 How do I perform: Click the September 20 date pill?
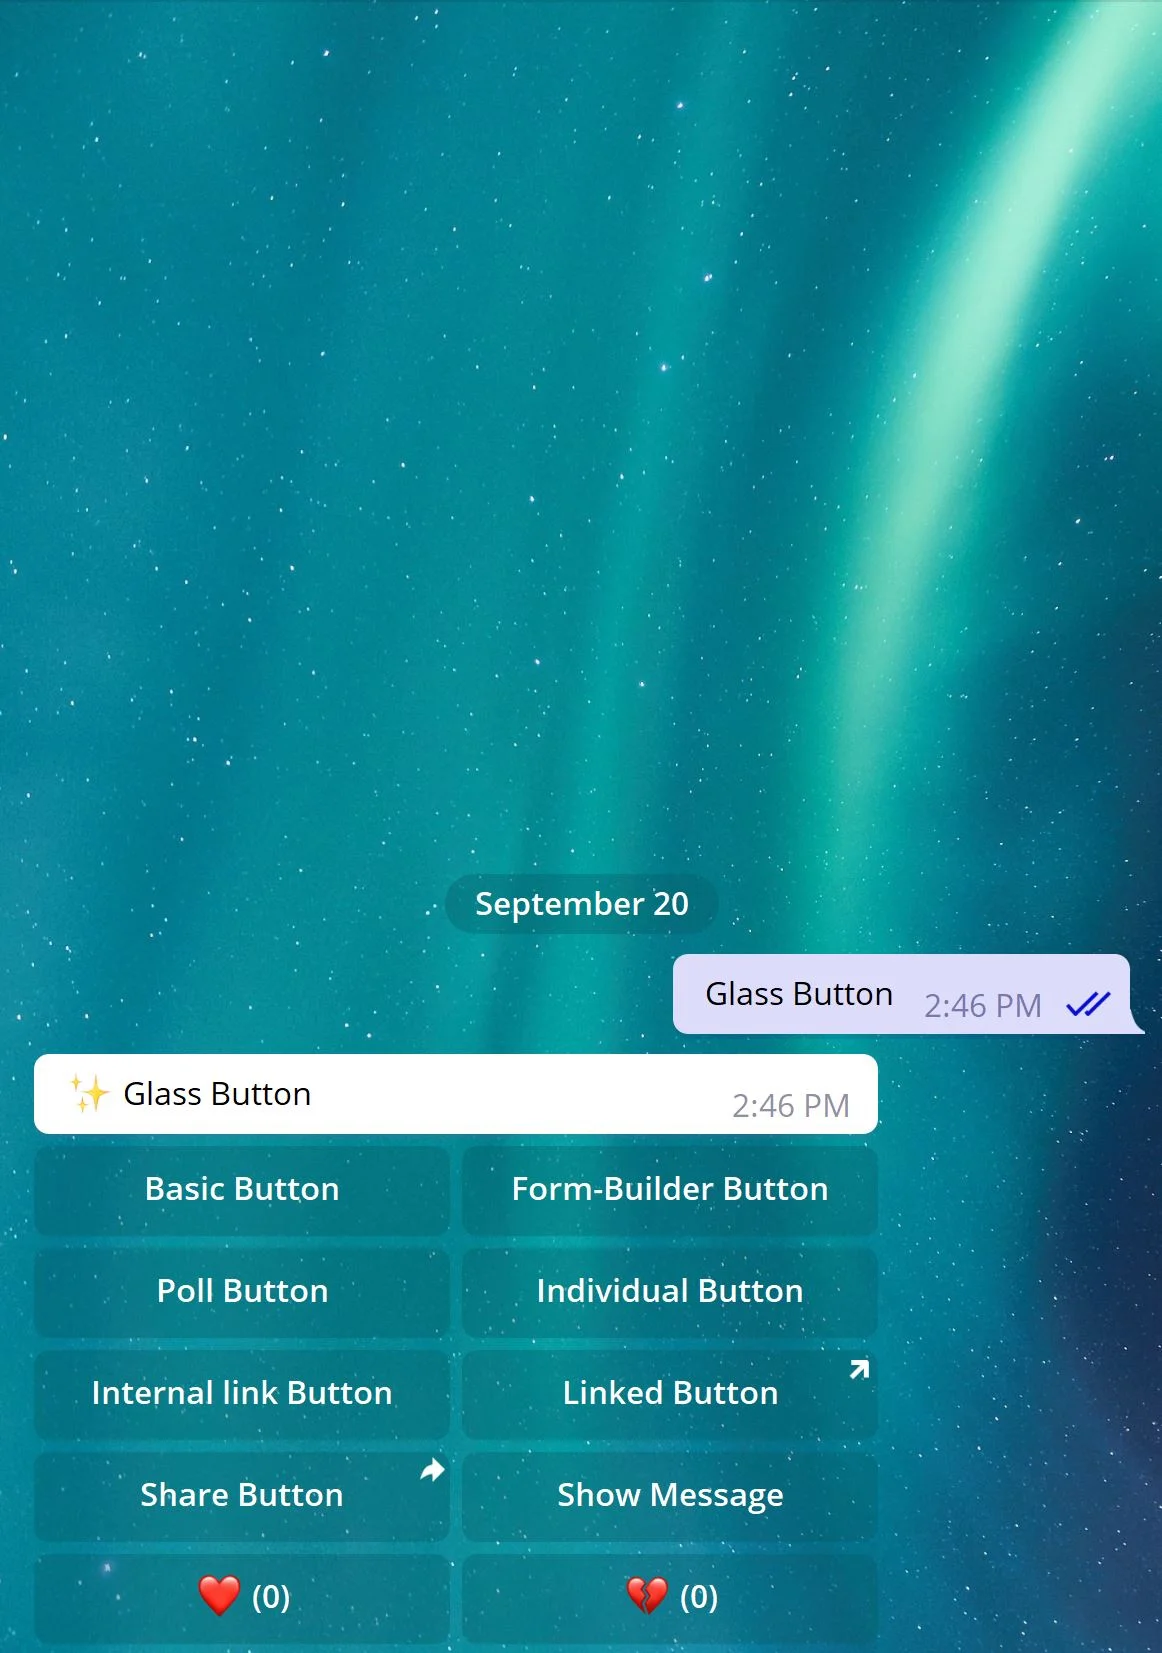click(582, 904)
